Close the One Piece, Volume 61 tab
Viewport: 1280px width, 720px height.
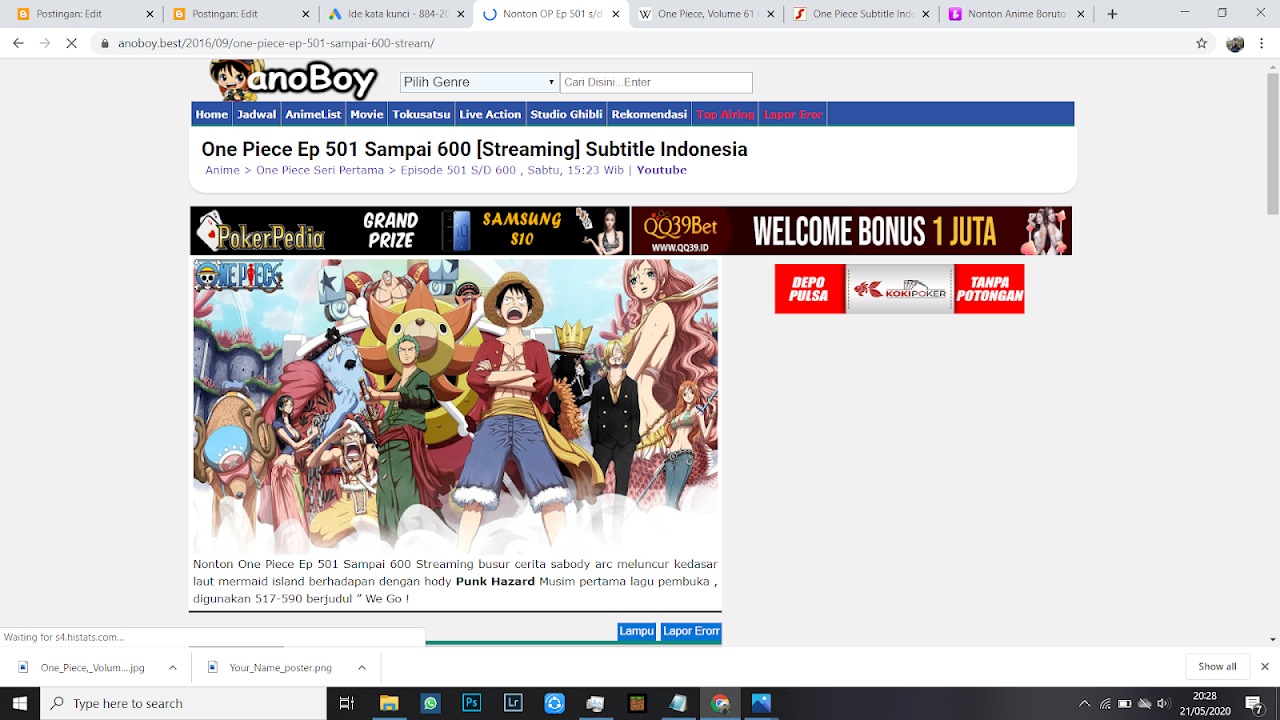(770, 14)
